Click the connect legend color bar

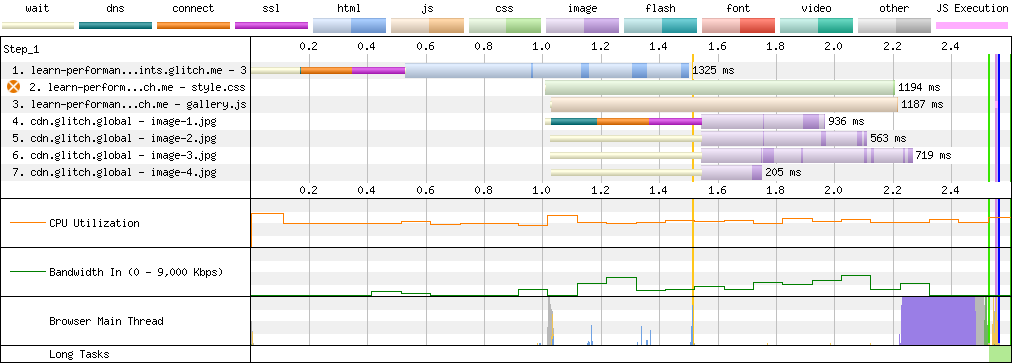pos(194,25)
